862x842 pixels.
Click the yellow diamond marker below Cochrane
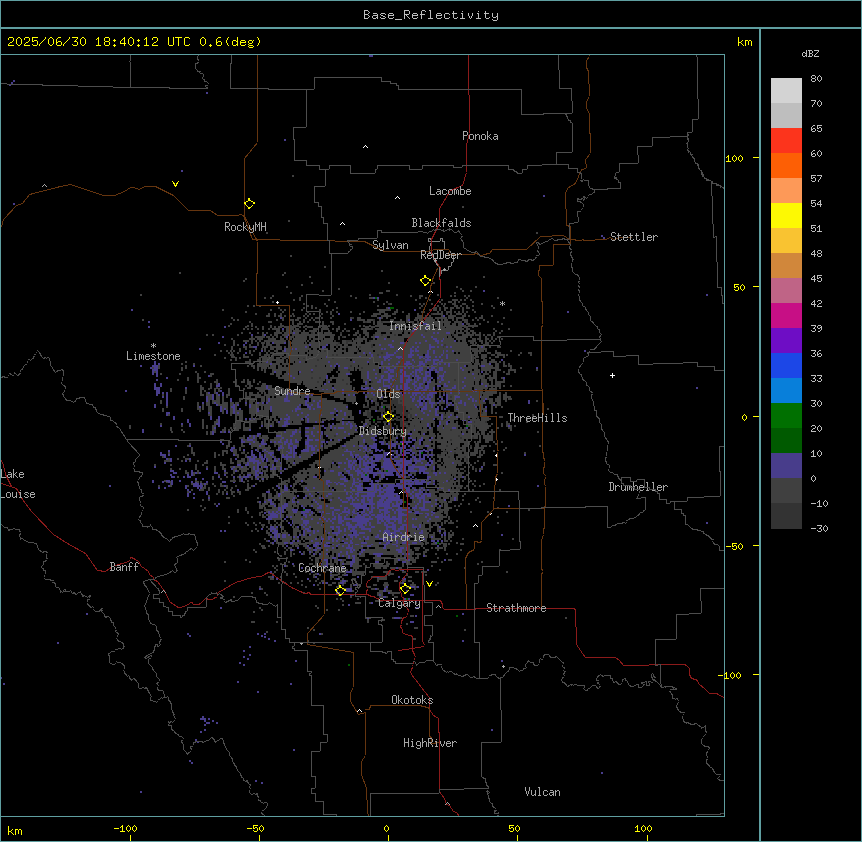(x=340, y=591)
